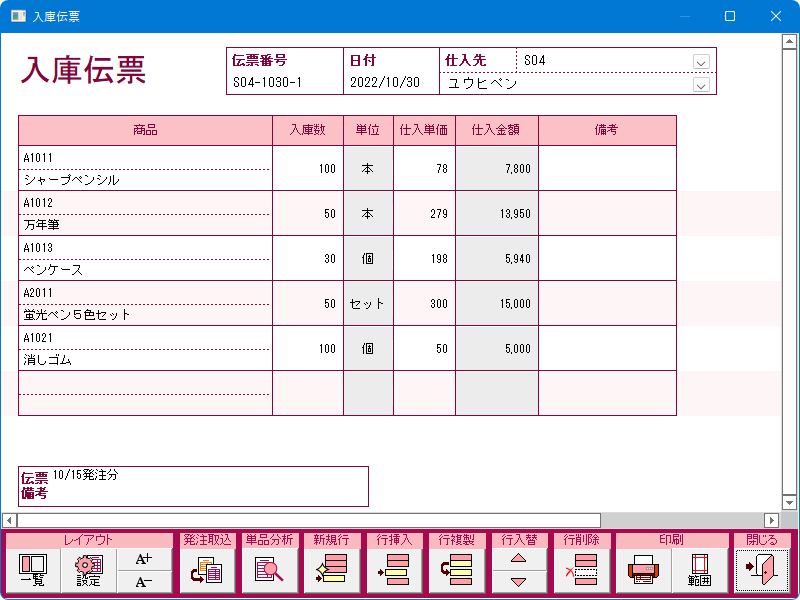Decrease font size with A− button
The image size is (800, 600).
144,582
